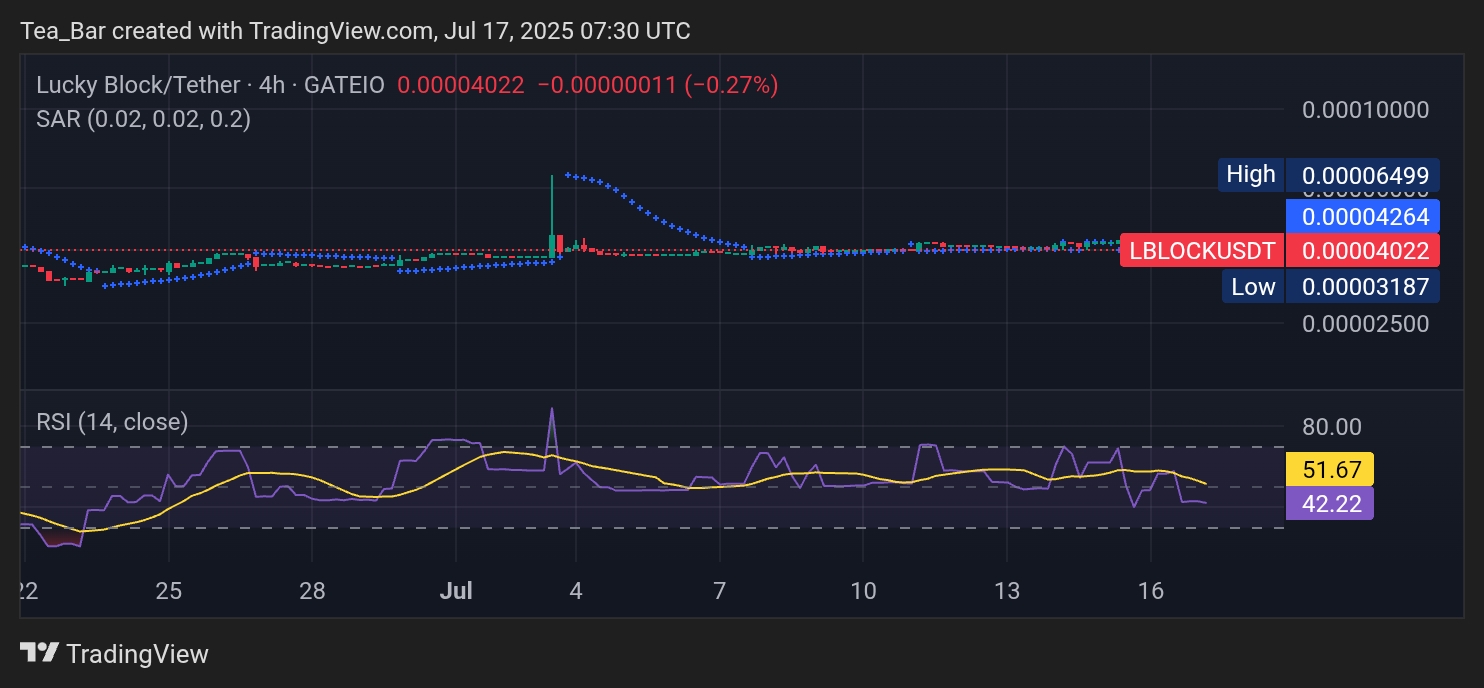Click the 4 date label on time axis
1484x688 pixels.
point(576,591)
